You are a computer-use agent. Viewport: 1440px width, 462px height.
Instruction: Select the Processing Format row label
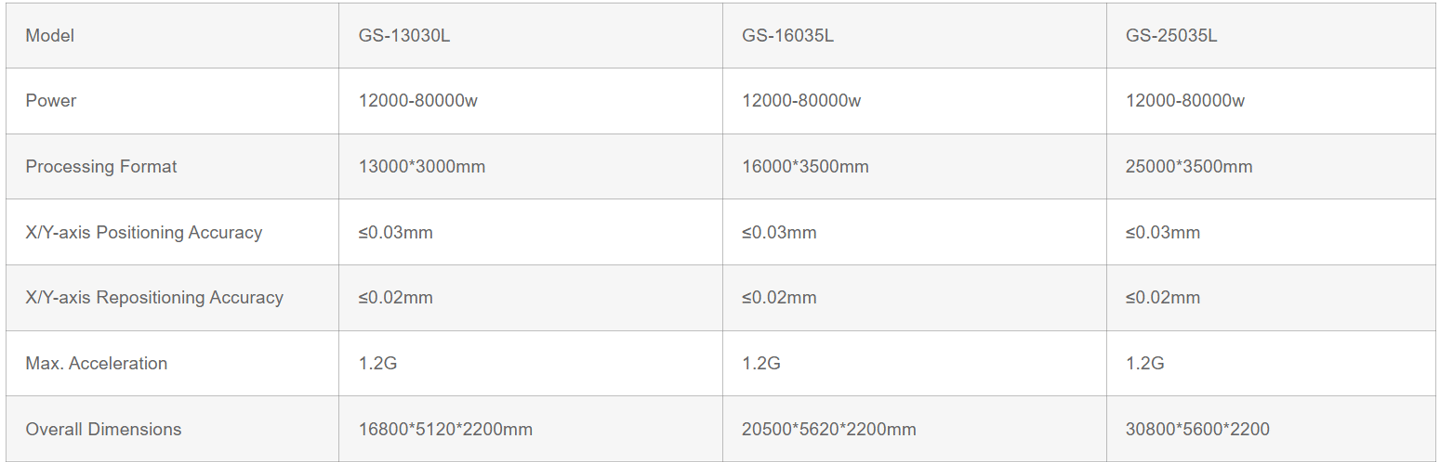point(101,167)
